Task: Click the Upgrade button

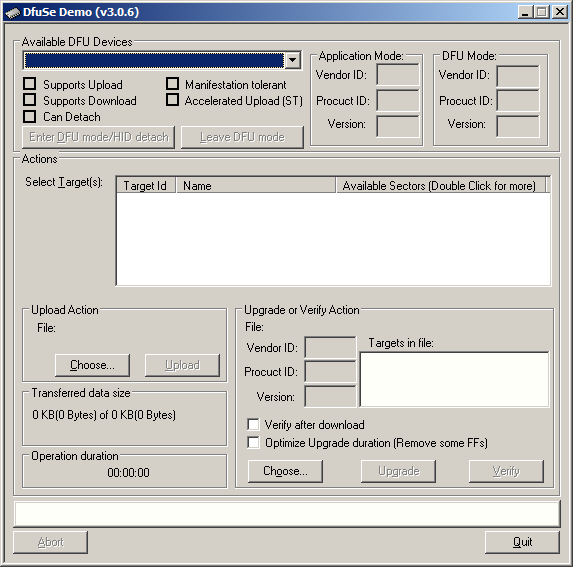Action: 398,471
